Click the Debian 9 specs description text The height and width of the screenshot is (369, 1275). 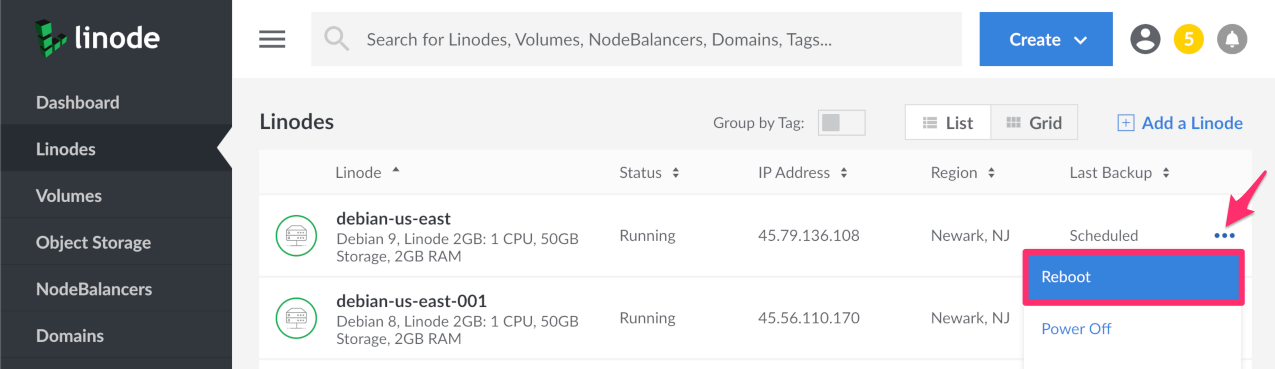point(457,248)
